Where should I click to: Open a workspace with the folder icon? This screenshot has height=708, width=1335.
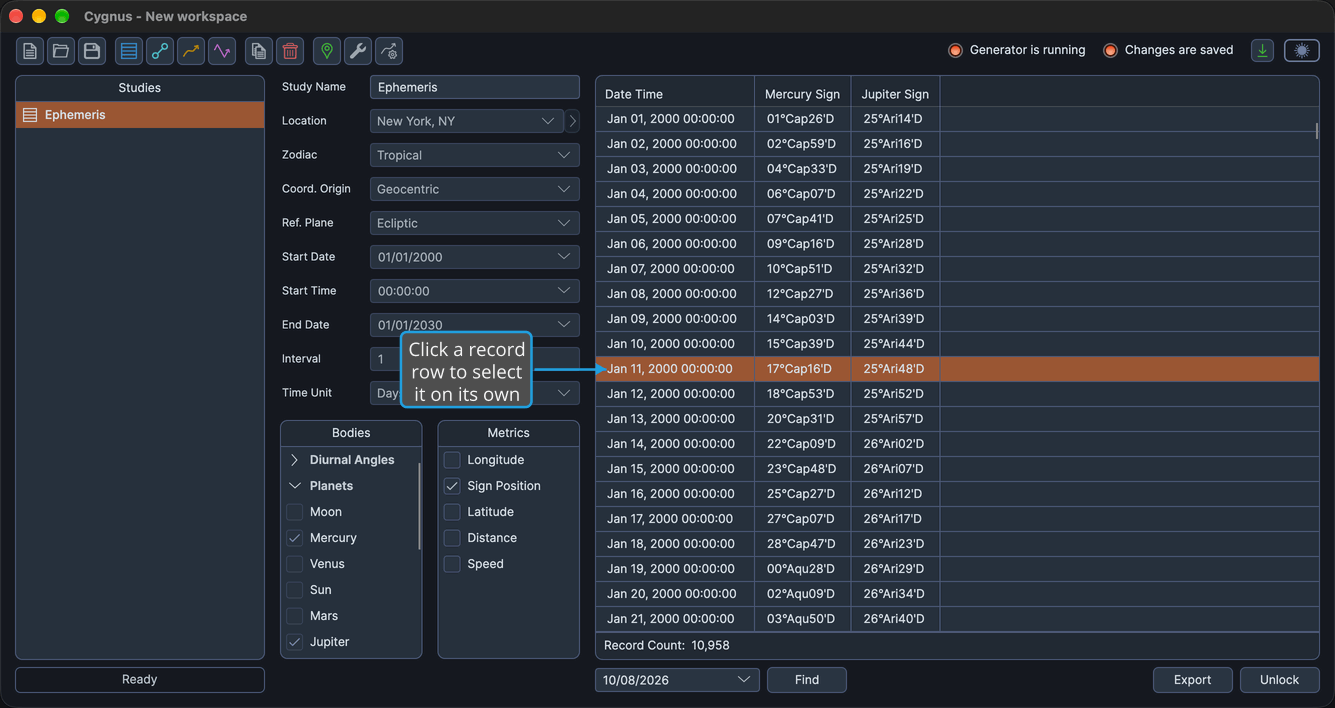pos(61,51)
